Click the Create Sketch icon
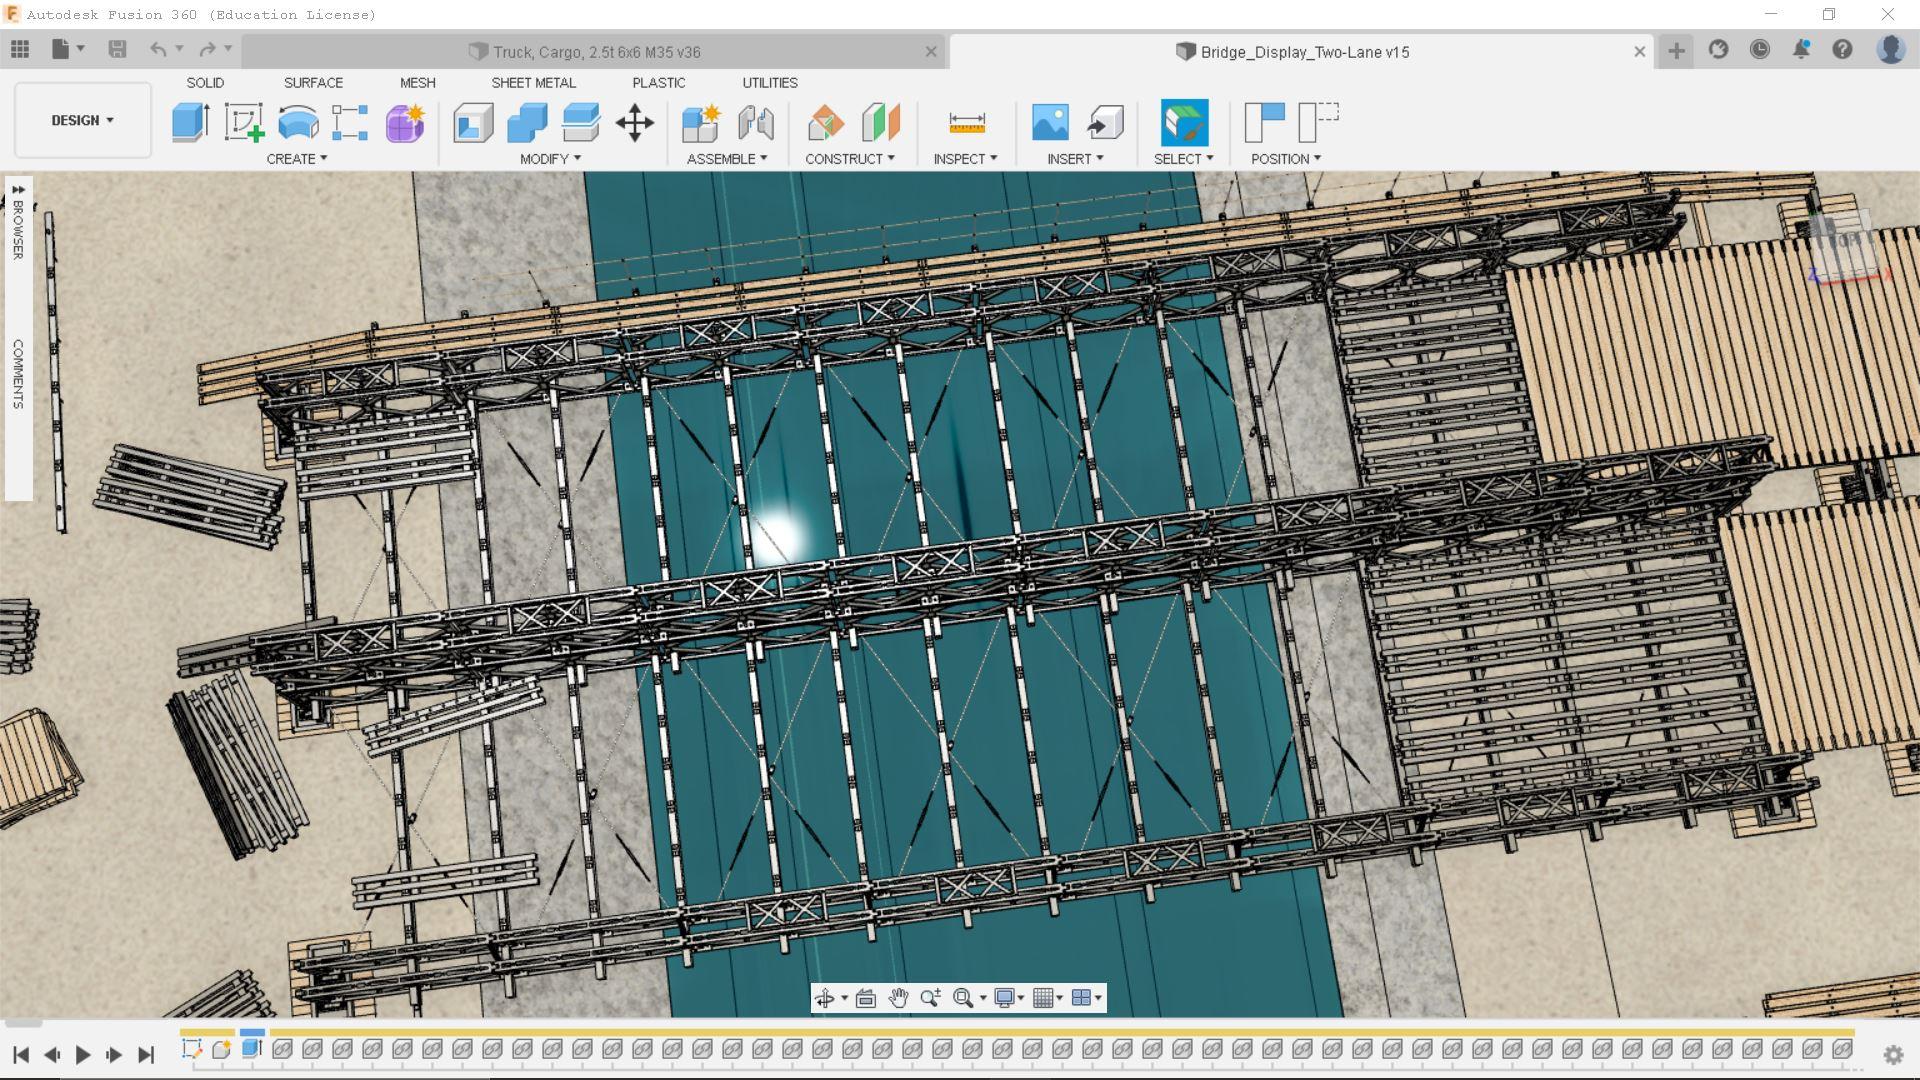 [243, 123]
